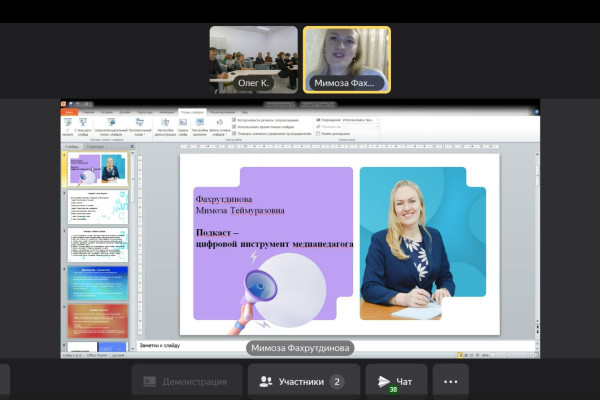Select Олег К. video thumbnail

pyautogui.click(x=253, y=59)
